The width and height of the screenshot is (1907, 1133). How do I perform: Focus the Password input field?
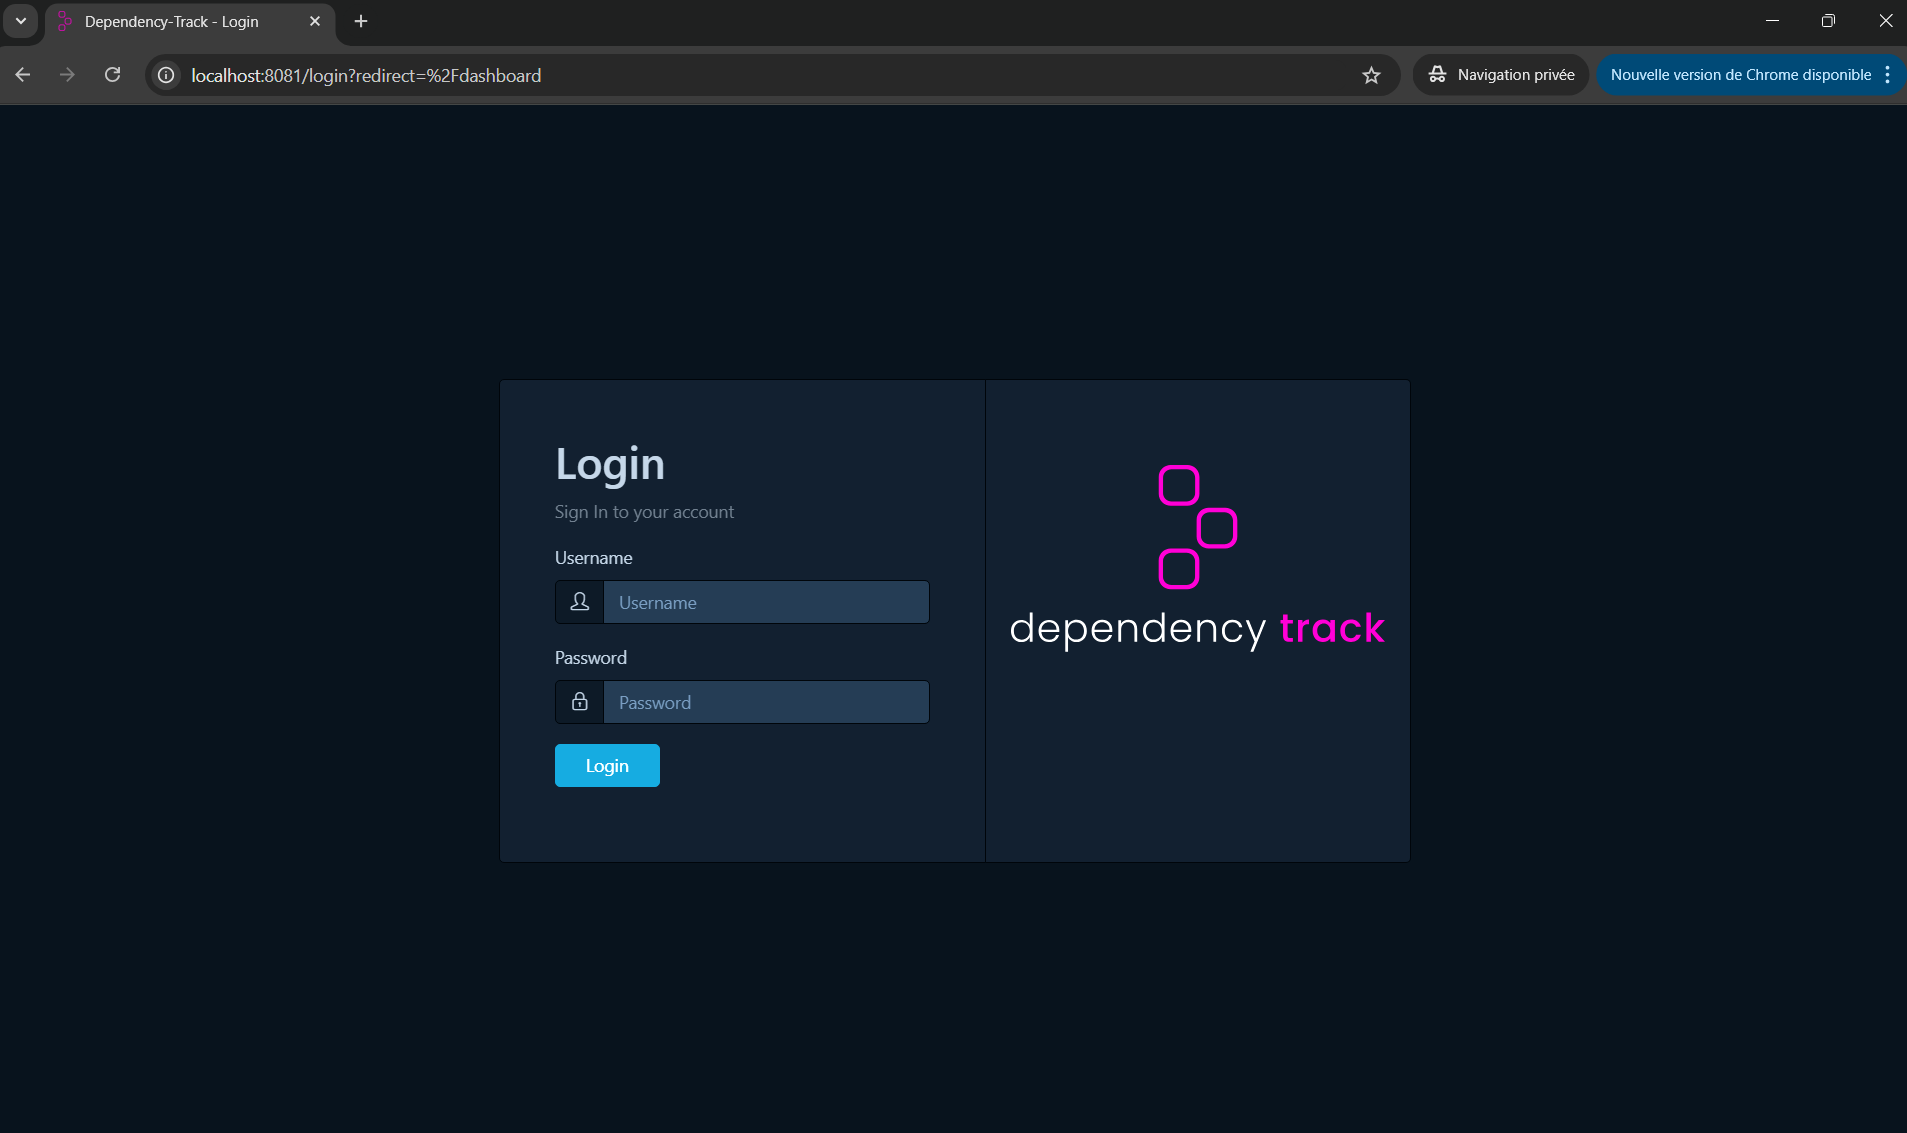point(766,702)
